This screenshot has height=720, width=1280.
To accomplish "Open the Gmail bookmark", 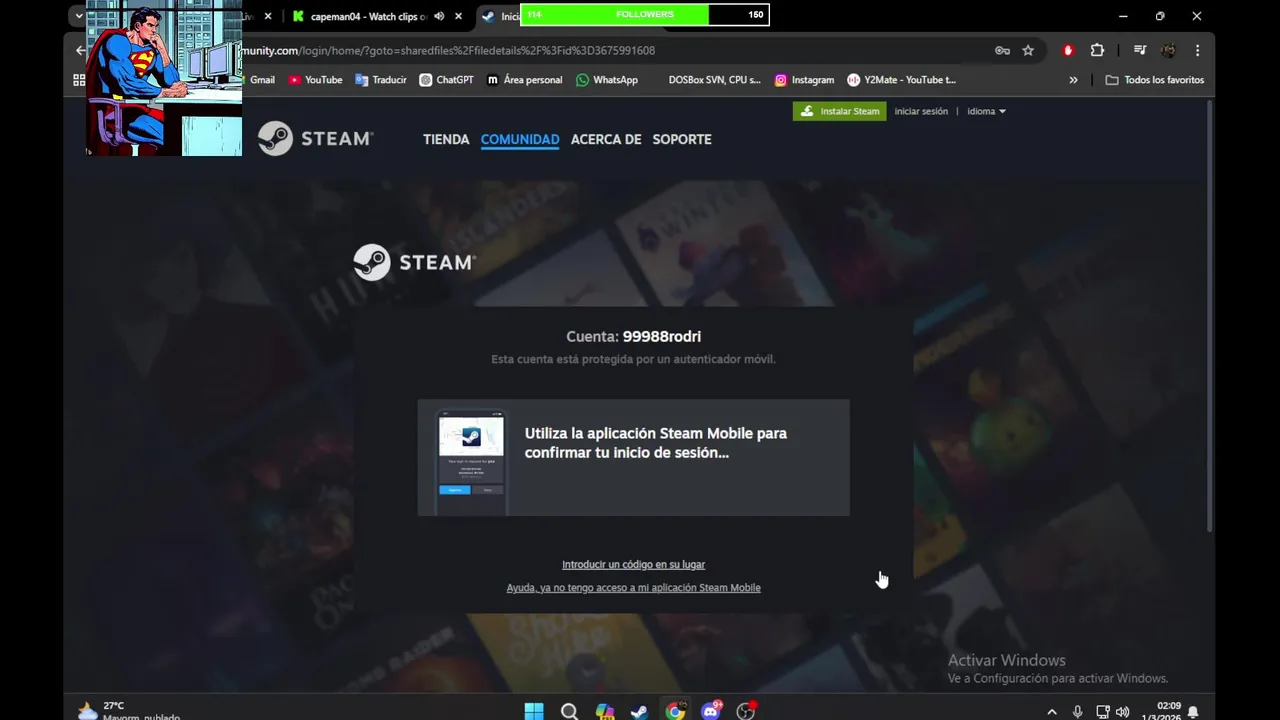I will pos(262,80).
